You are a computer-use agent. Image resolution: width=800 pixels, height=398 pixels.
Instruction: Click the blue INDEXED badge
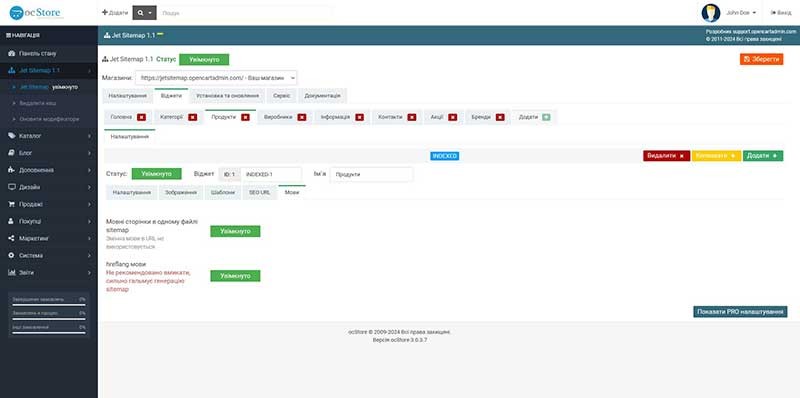[444, 156]
